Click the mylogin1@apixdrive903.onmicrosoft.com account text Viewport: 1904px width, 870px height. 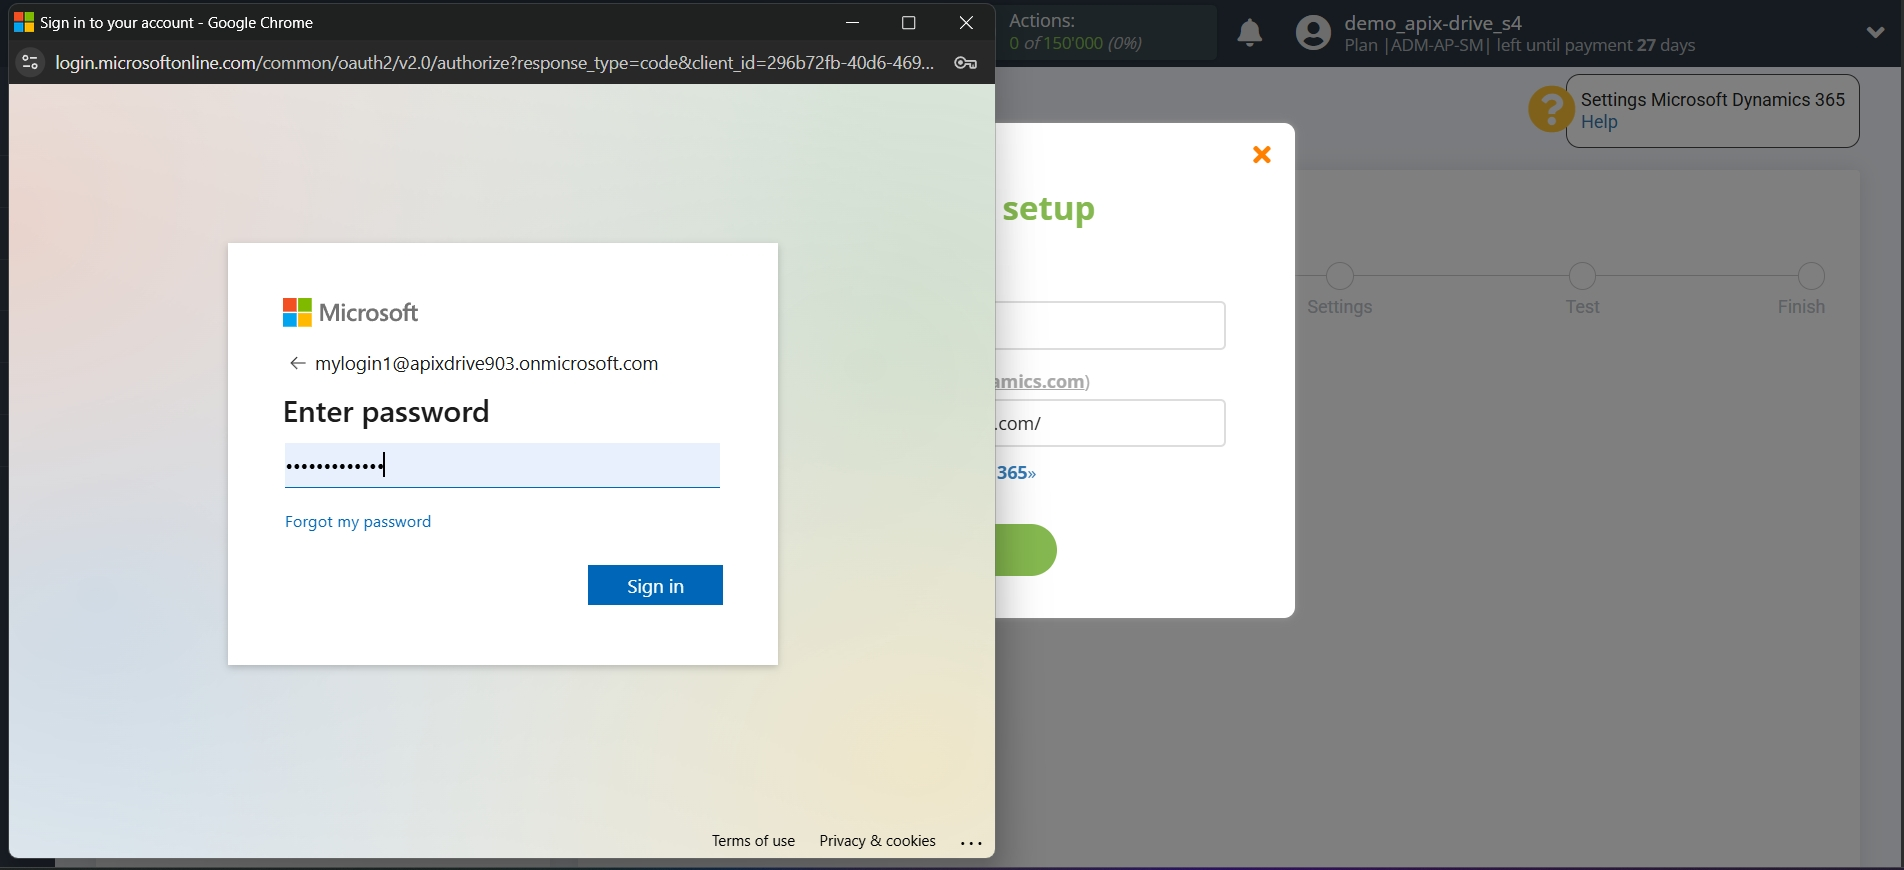486,363
